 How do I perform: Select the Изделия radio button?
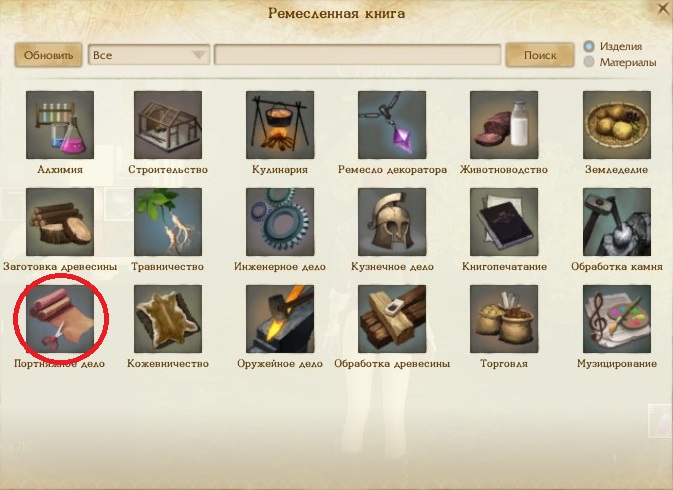pos(589,46)
